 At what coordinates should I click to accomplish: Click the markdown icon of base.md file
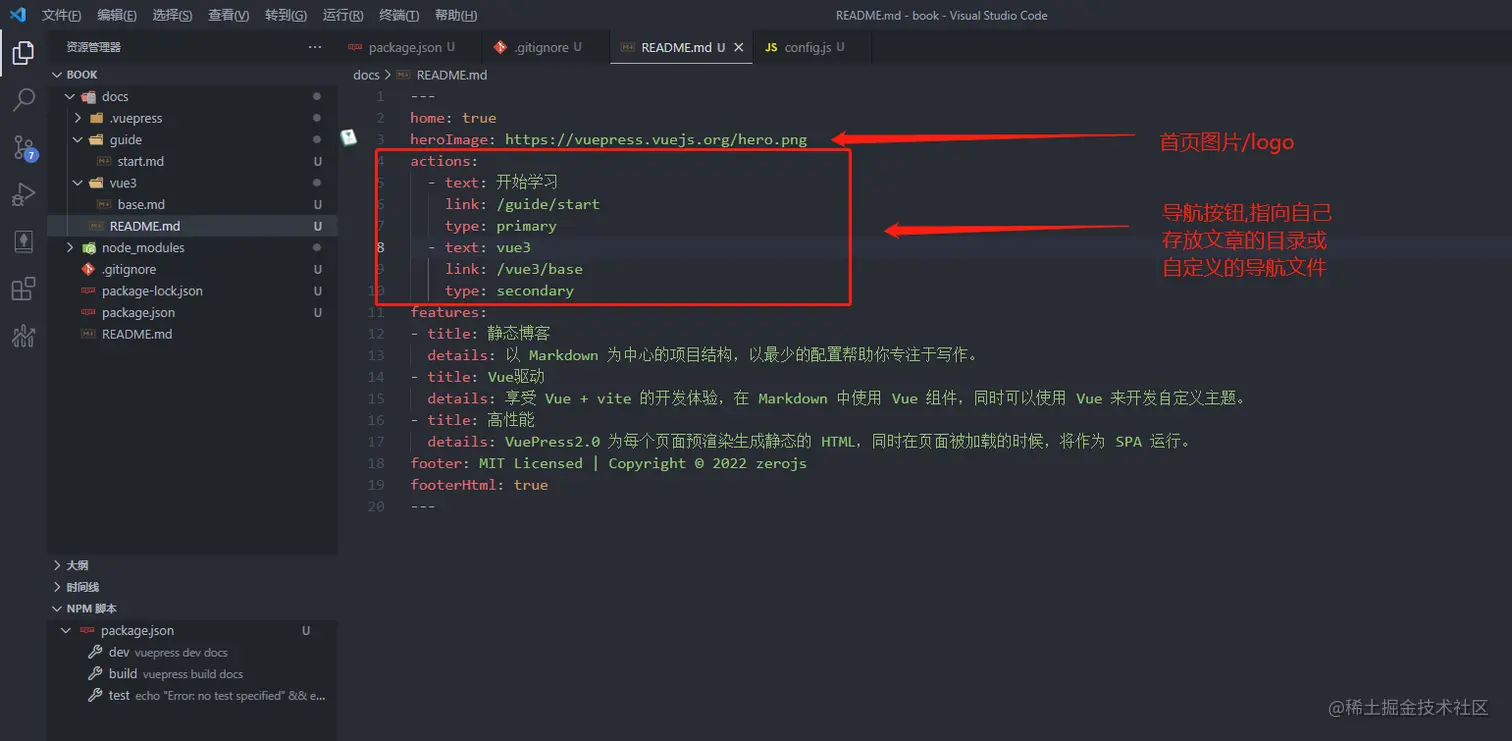[x=104, y=204]
